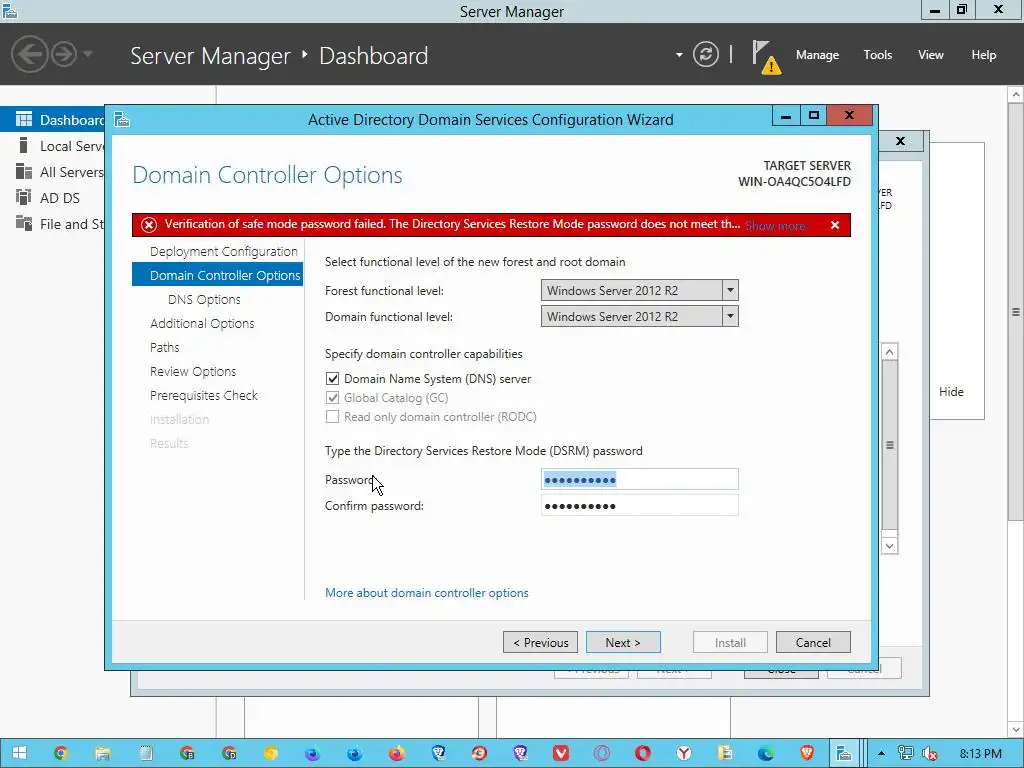Click Read only domain controller (RODC) checkbox
The width and height of the screenshot is (1024, 768).
[332, 417]
